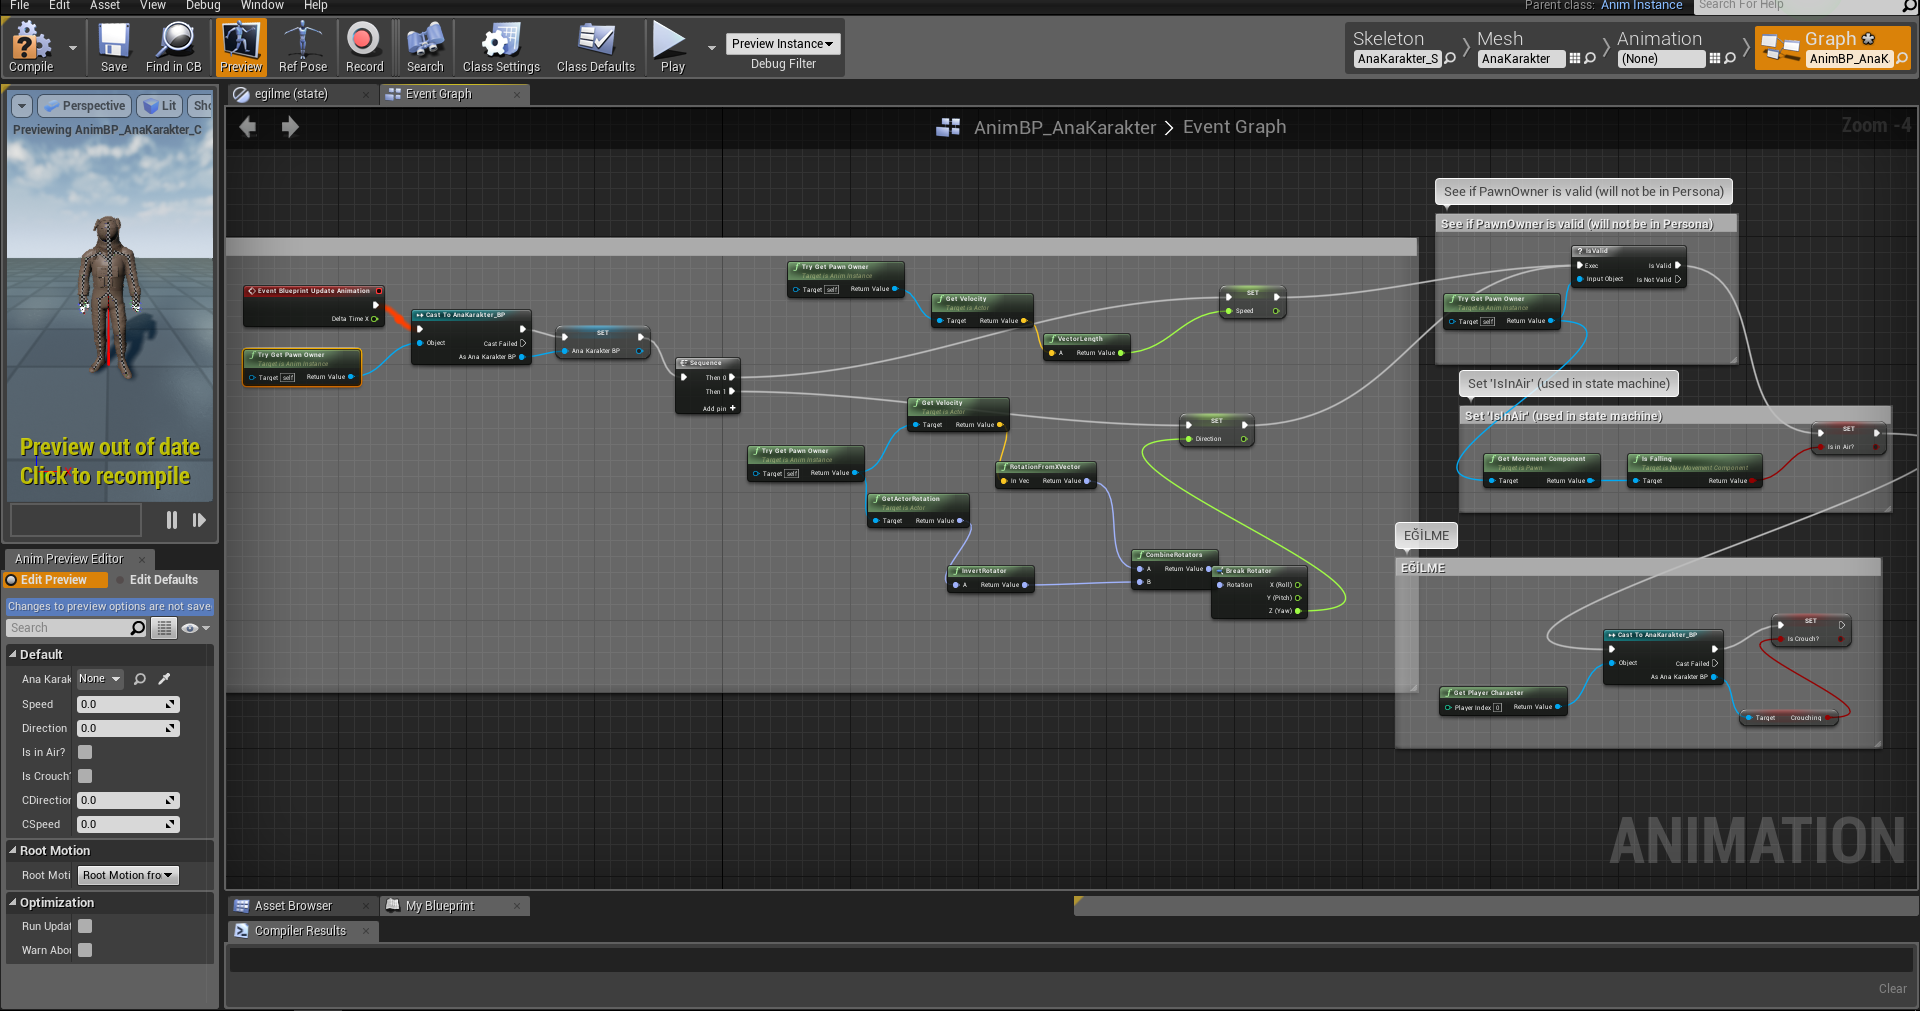
Task: Click the 'Preview out of date' recompile message
Action: (x=108, y=461)
